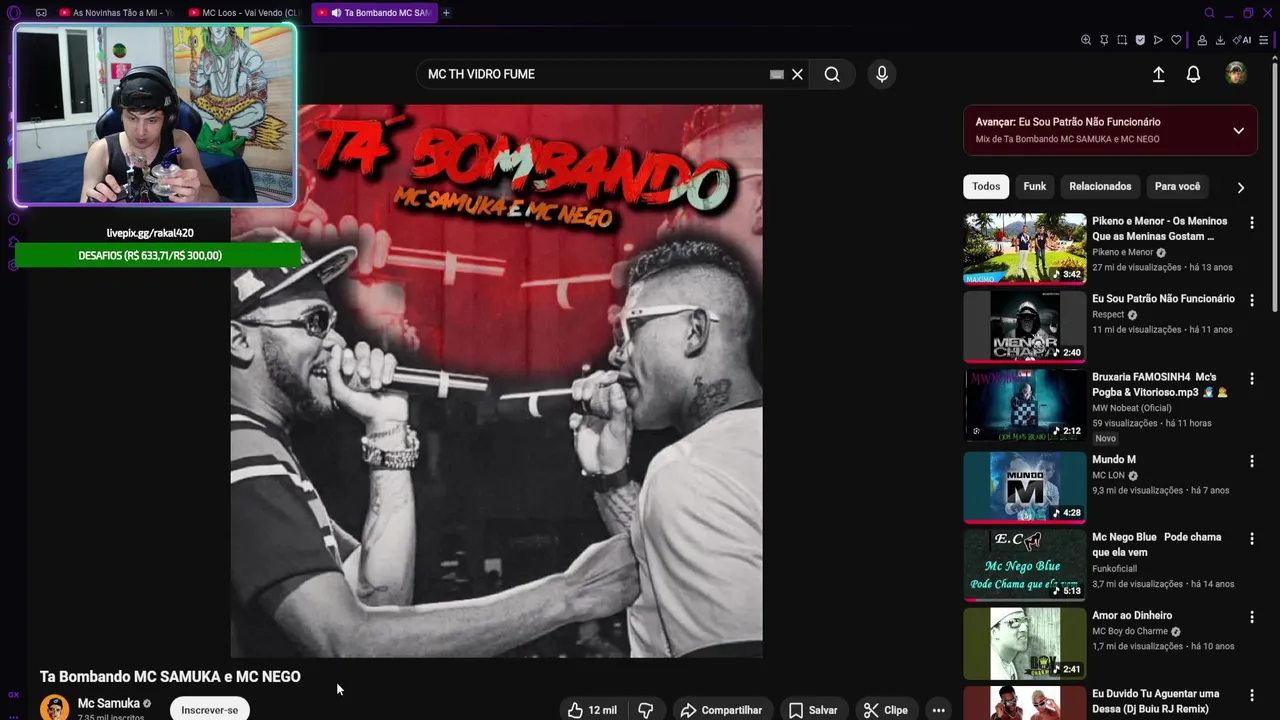The height and width of the screenshot is (720, 1280).
Task: Open the Mc Samuka channel name link
Action: [109, 703]
